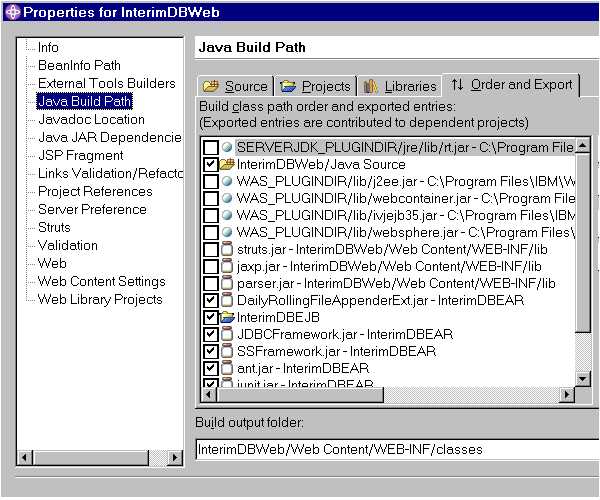Click the jaxp.jar jar icon

pos(227,266)
